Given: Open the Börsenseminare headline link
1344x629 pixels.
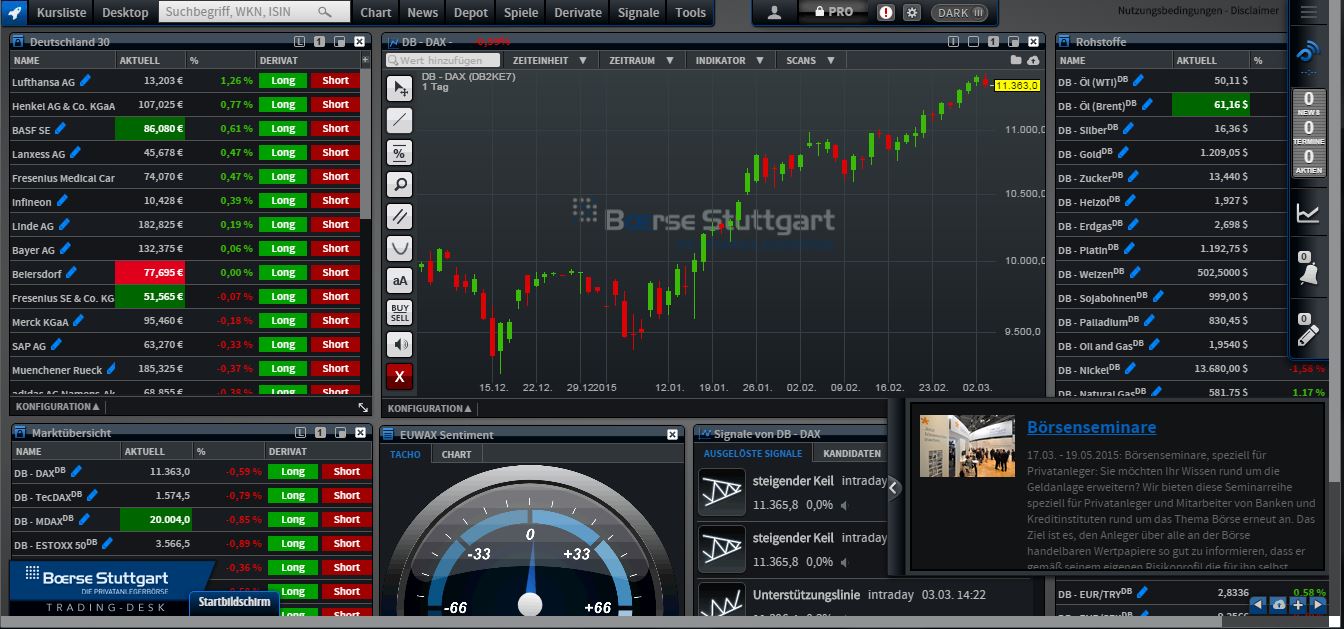Looking at the screenshot, I should coord(1091,427).
